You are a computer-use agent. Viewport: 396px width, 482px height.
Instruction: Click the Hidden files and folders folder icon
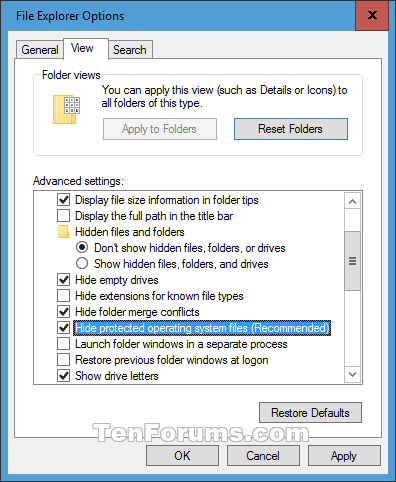[63, 232]
